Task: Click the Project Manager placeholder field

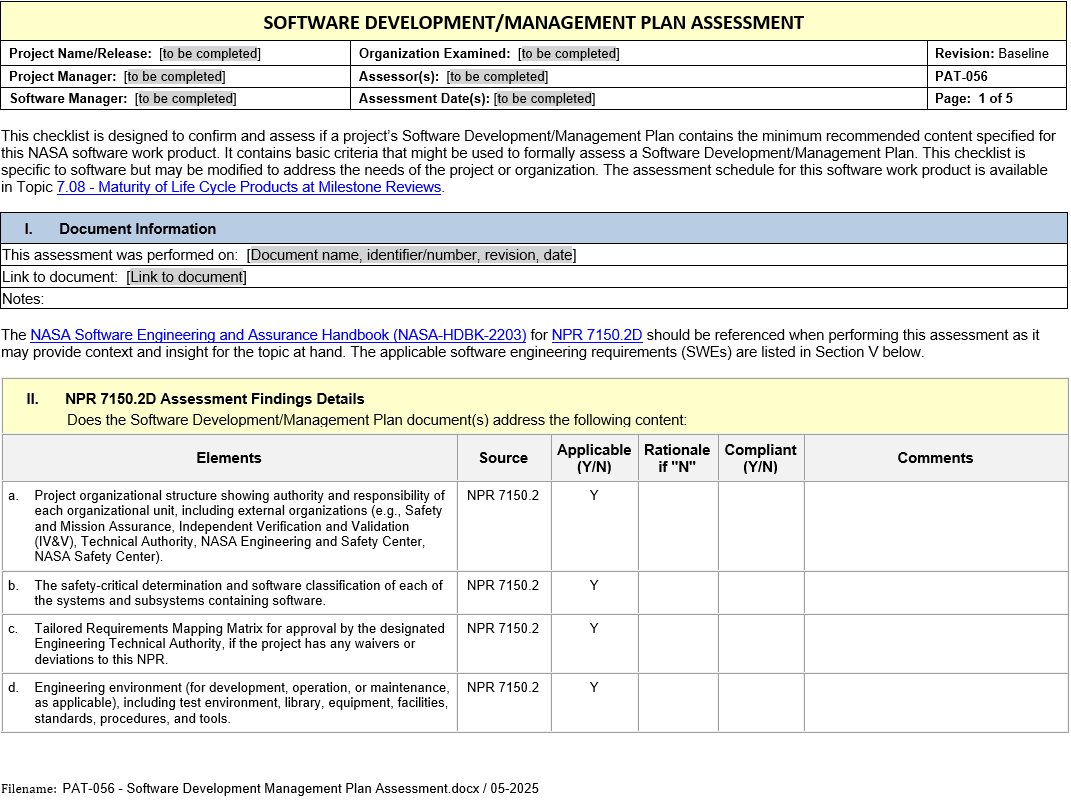Action: 174,76
